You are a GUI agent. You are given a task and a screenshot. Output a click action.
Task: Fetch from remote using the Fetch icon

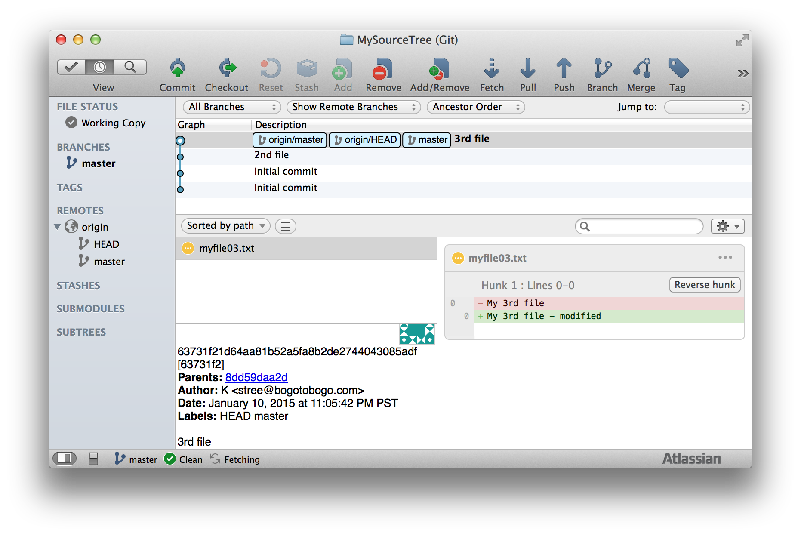coord(491,69)
